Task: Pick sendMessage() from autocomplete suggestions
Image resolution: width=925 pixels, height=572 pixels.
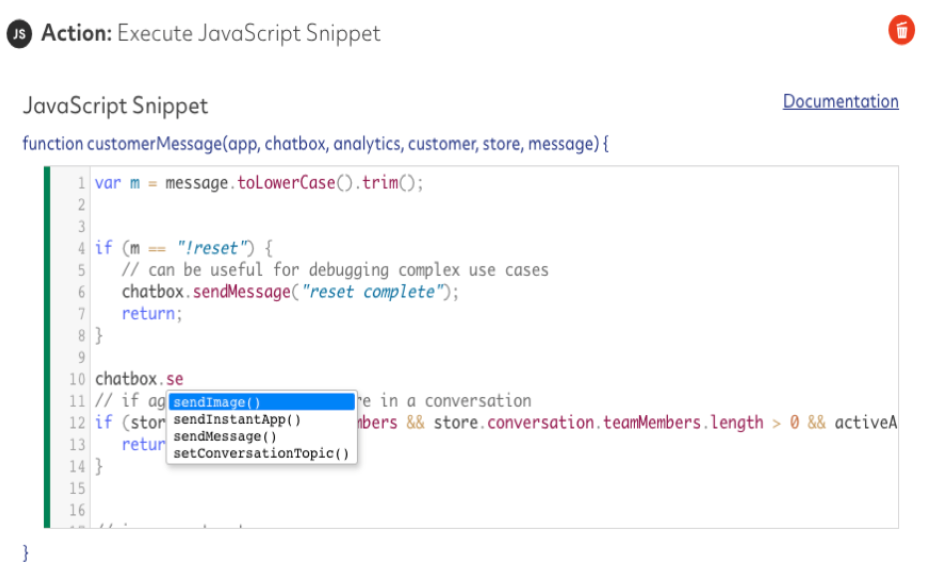Action: (x=224, y=437)
